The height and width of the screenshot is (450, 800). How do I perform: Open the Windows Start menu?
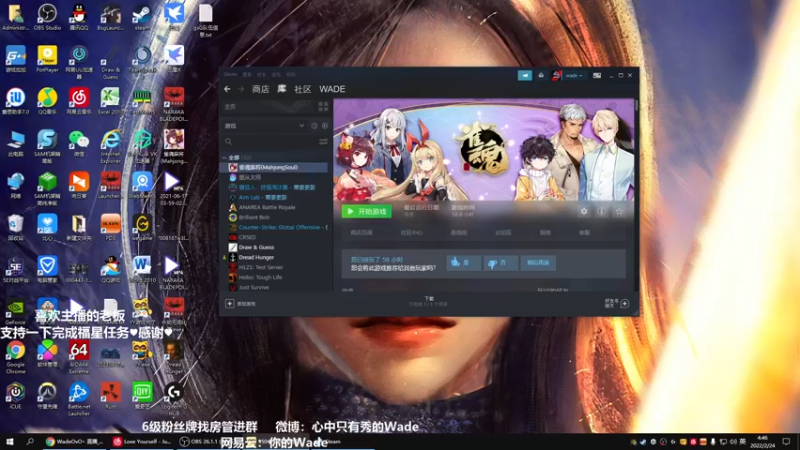tap(9, 441)
